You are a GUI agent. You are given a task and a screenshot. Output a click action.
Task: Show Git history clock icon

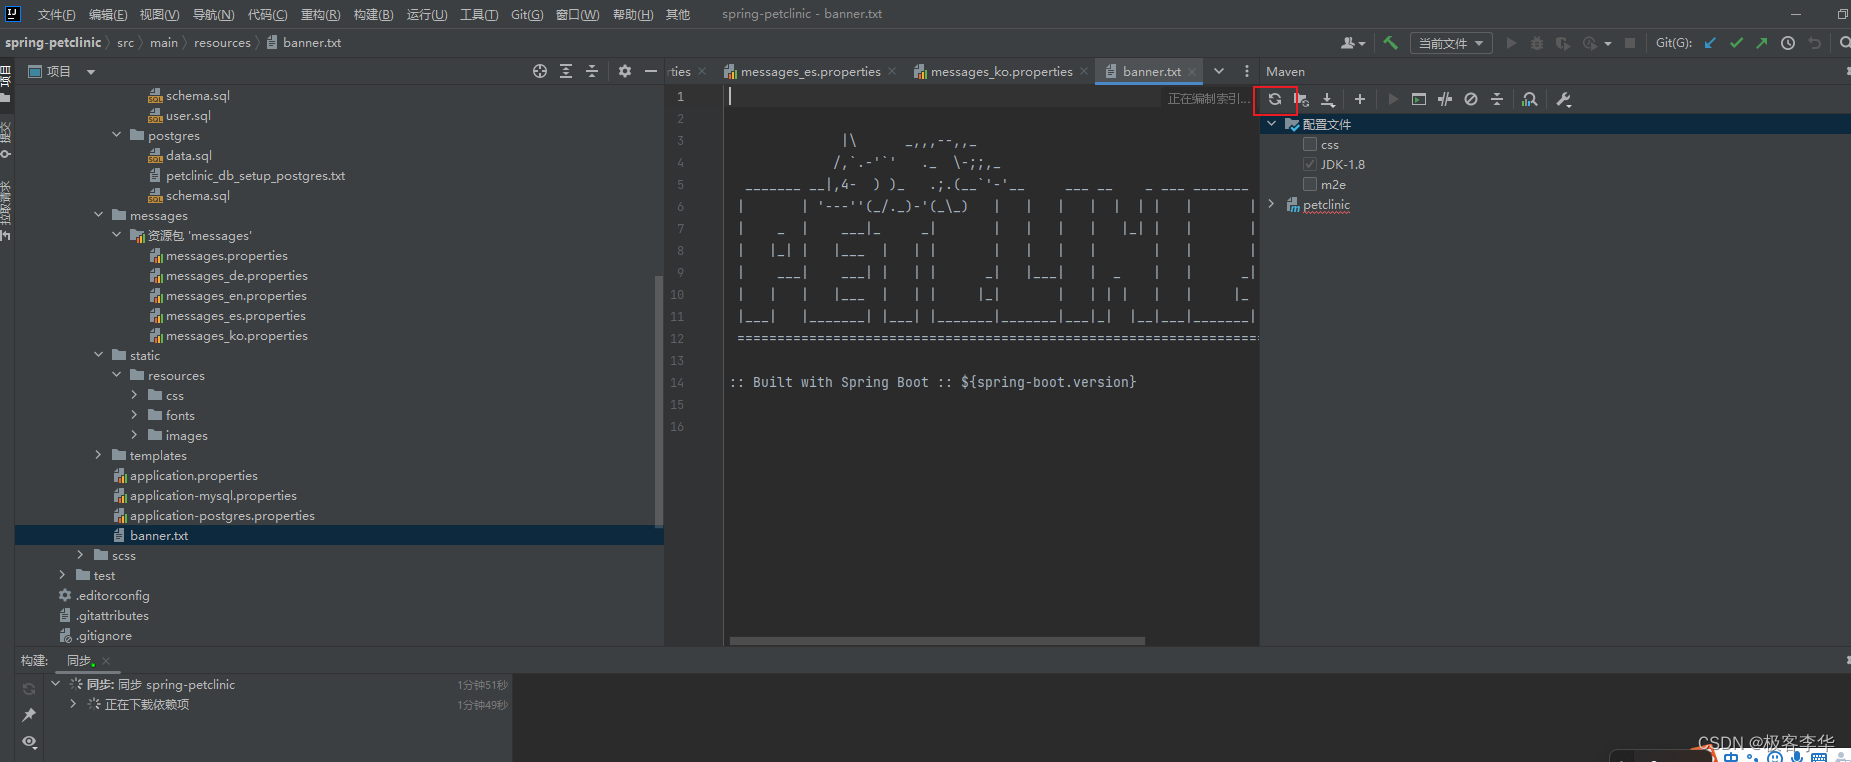coord(1788,43)
